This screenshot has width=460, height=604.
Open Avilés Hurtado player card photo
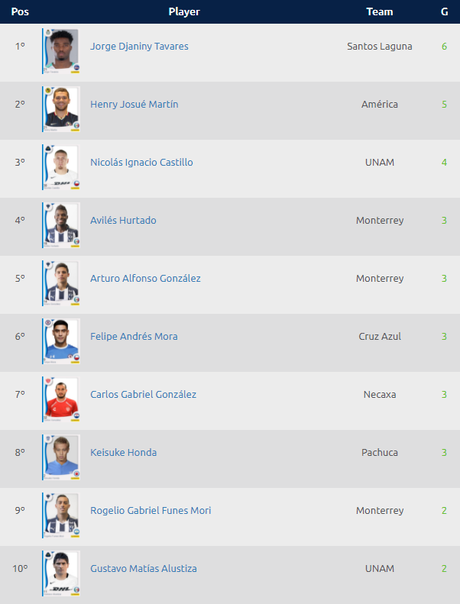61,225
